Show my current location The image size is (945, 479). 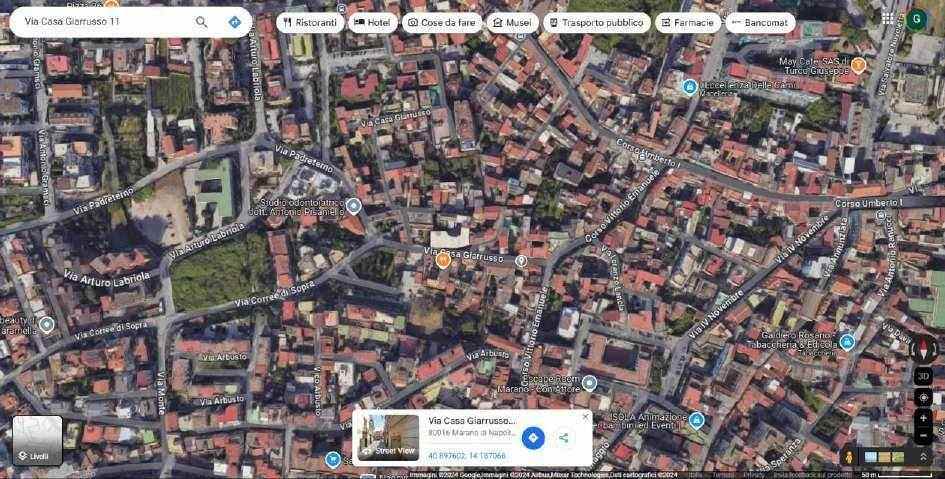[x=923, y=397]
